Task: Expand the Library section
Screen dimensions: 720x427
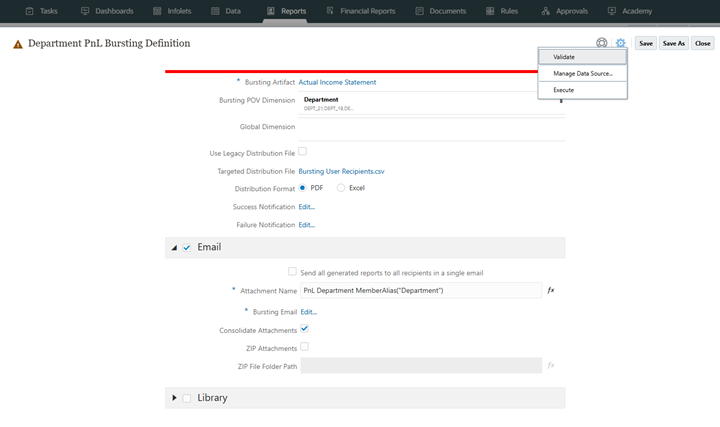Action: coord(174,398)
